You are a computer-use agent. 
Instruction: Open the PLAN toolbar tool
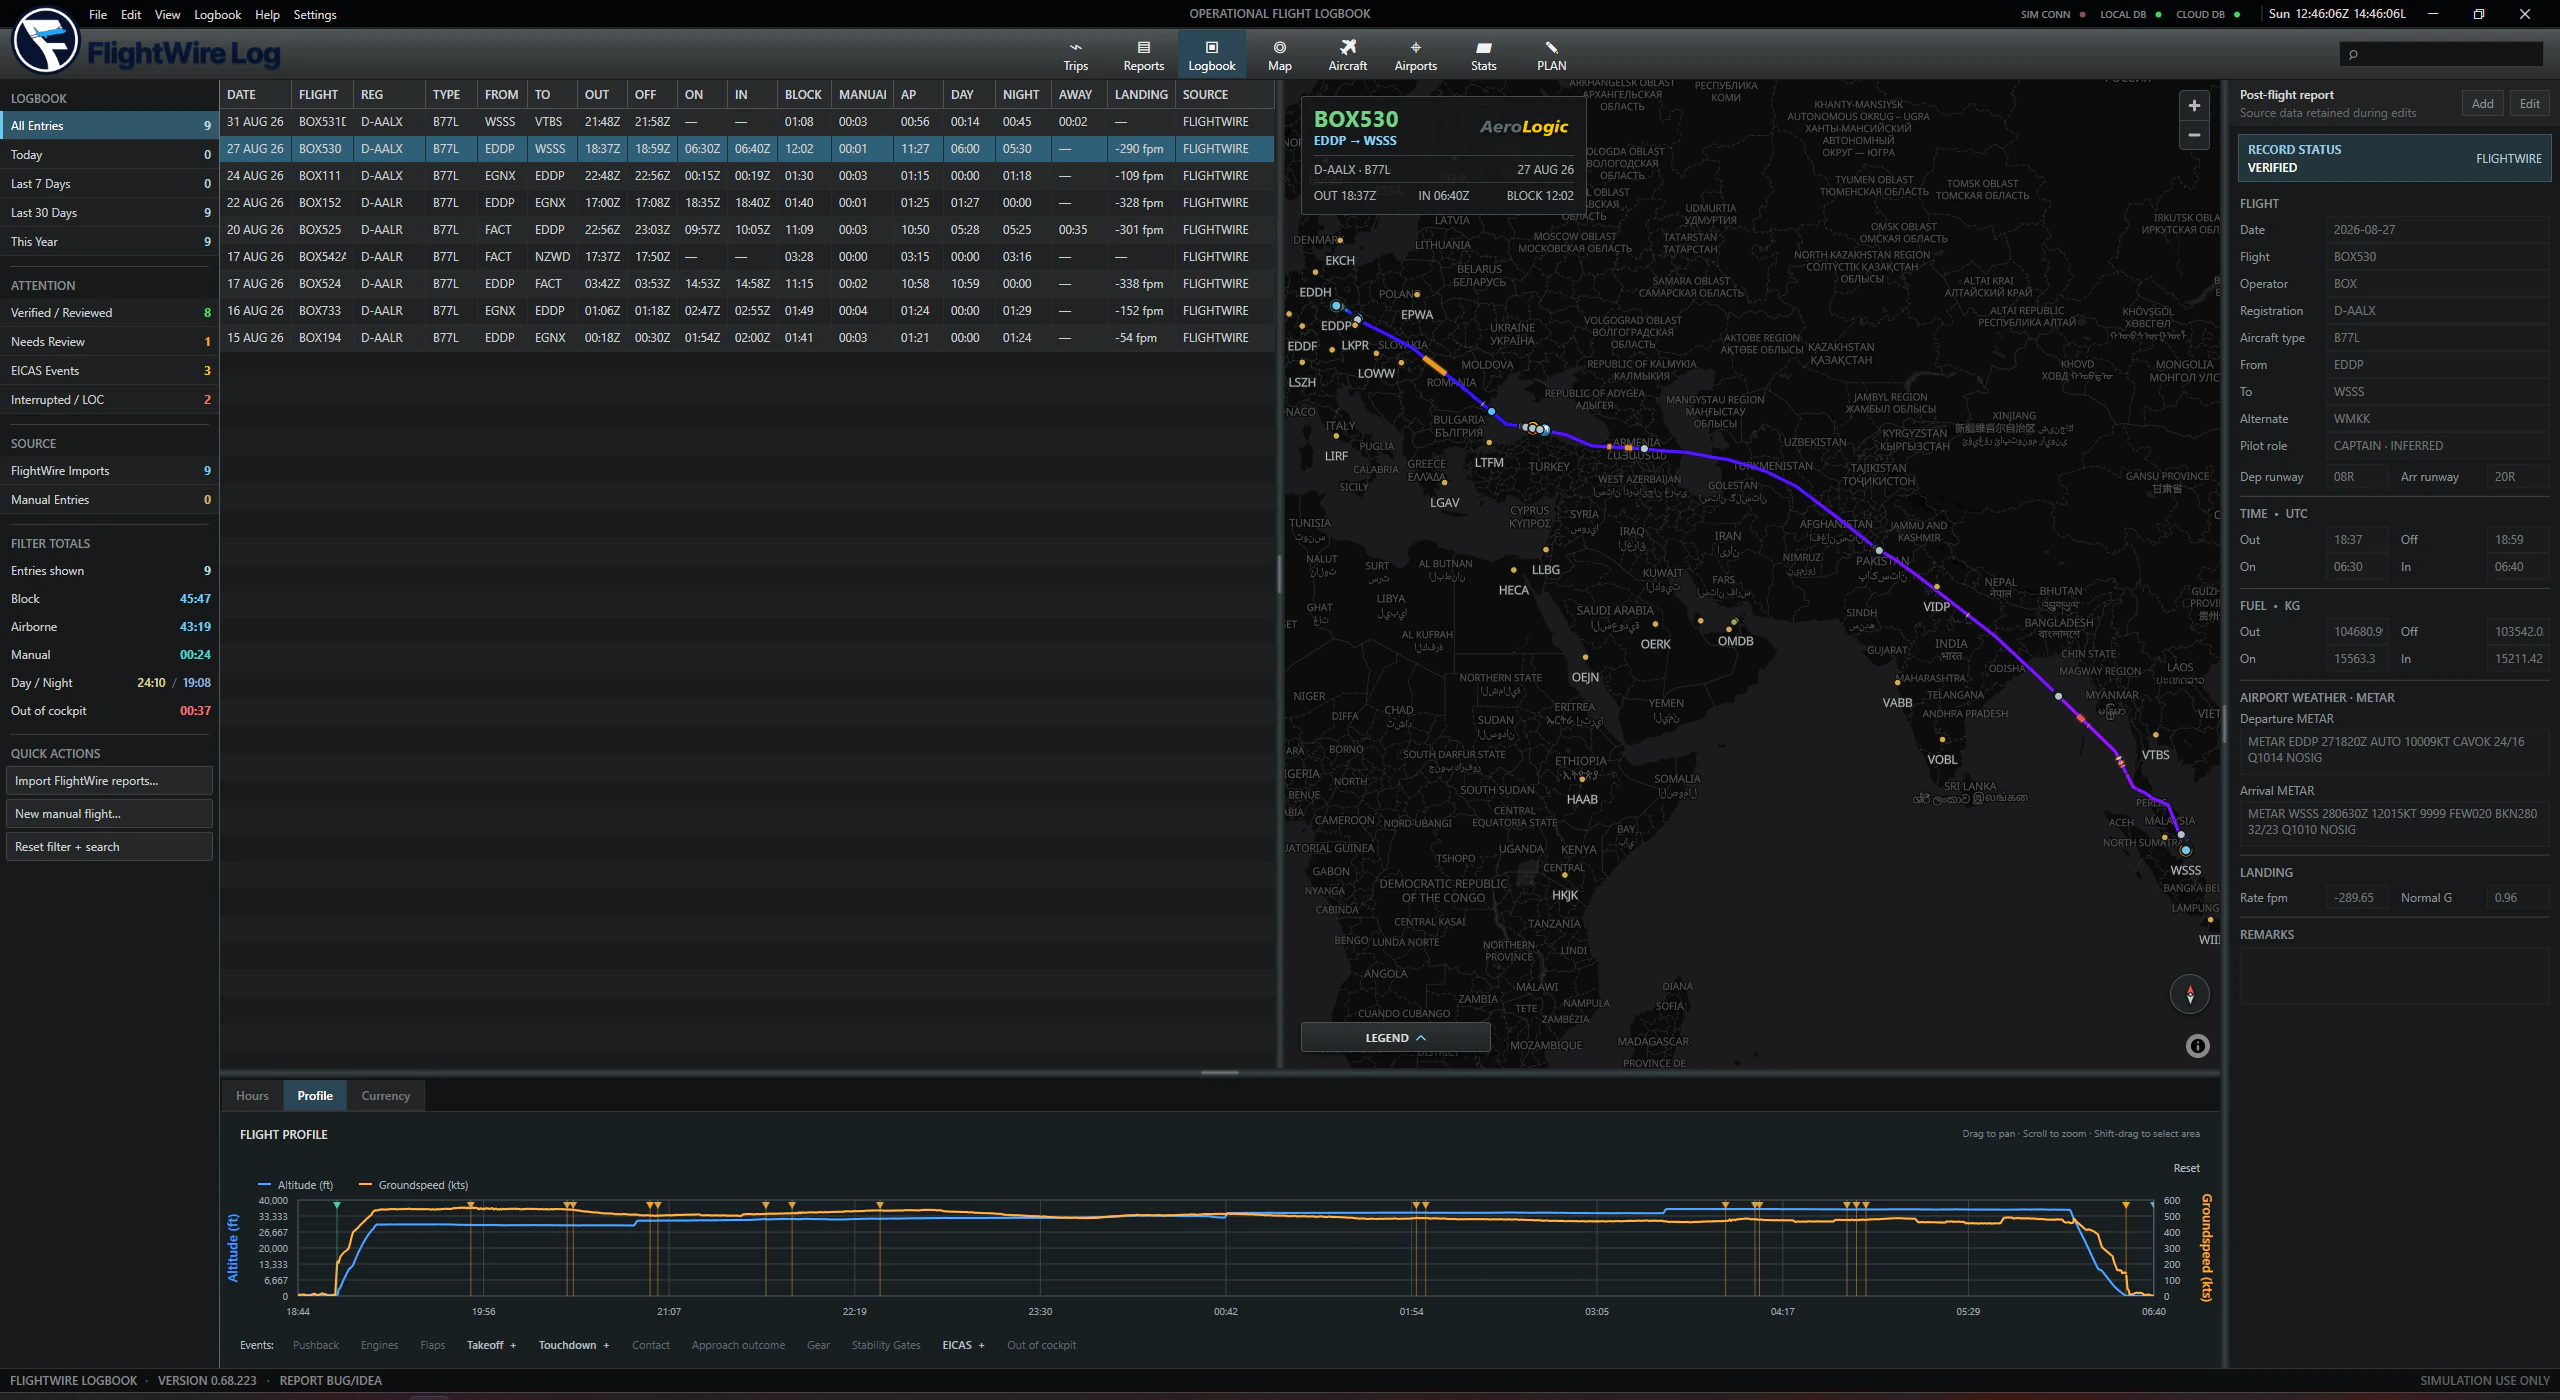point(1551,56)
